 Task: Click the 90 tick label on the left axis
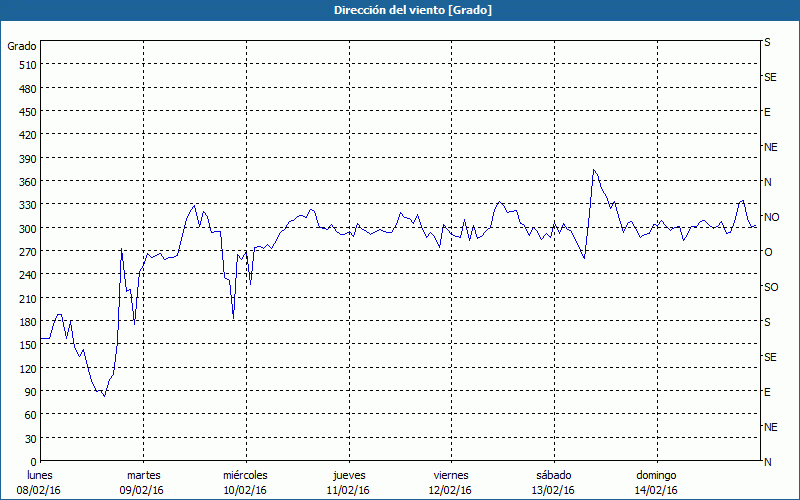pos(30,392)
